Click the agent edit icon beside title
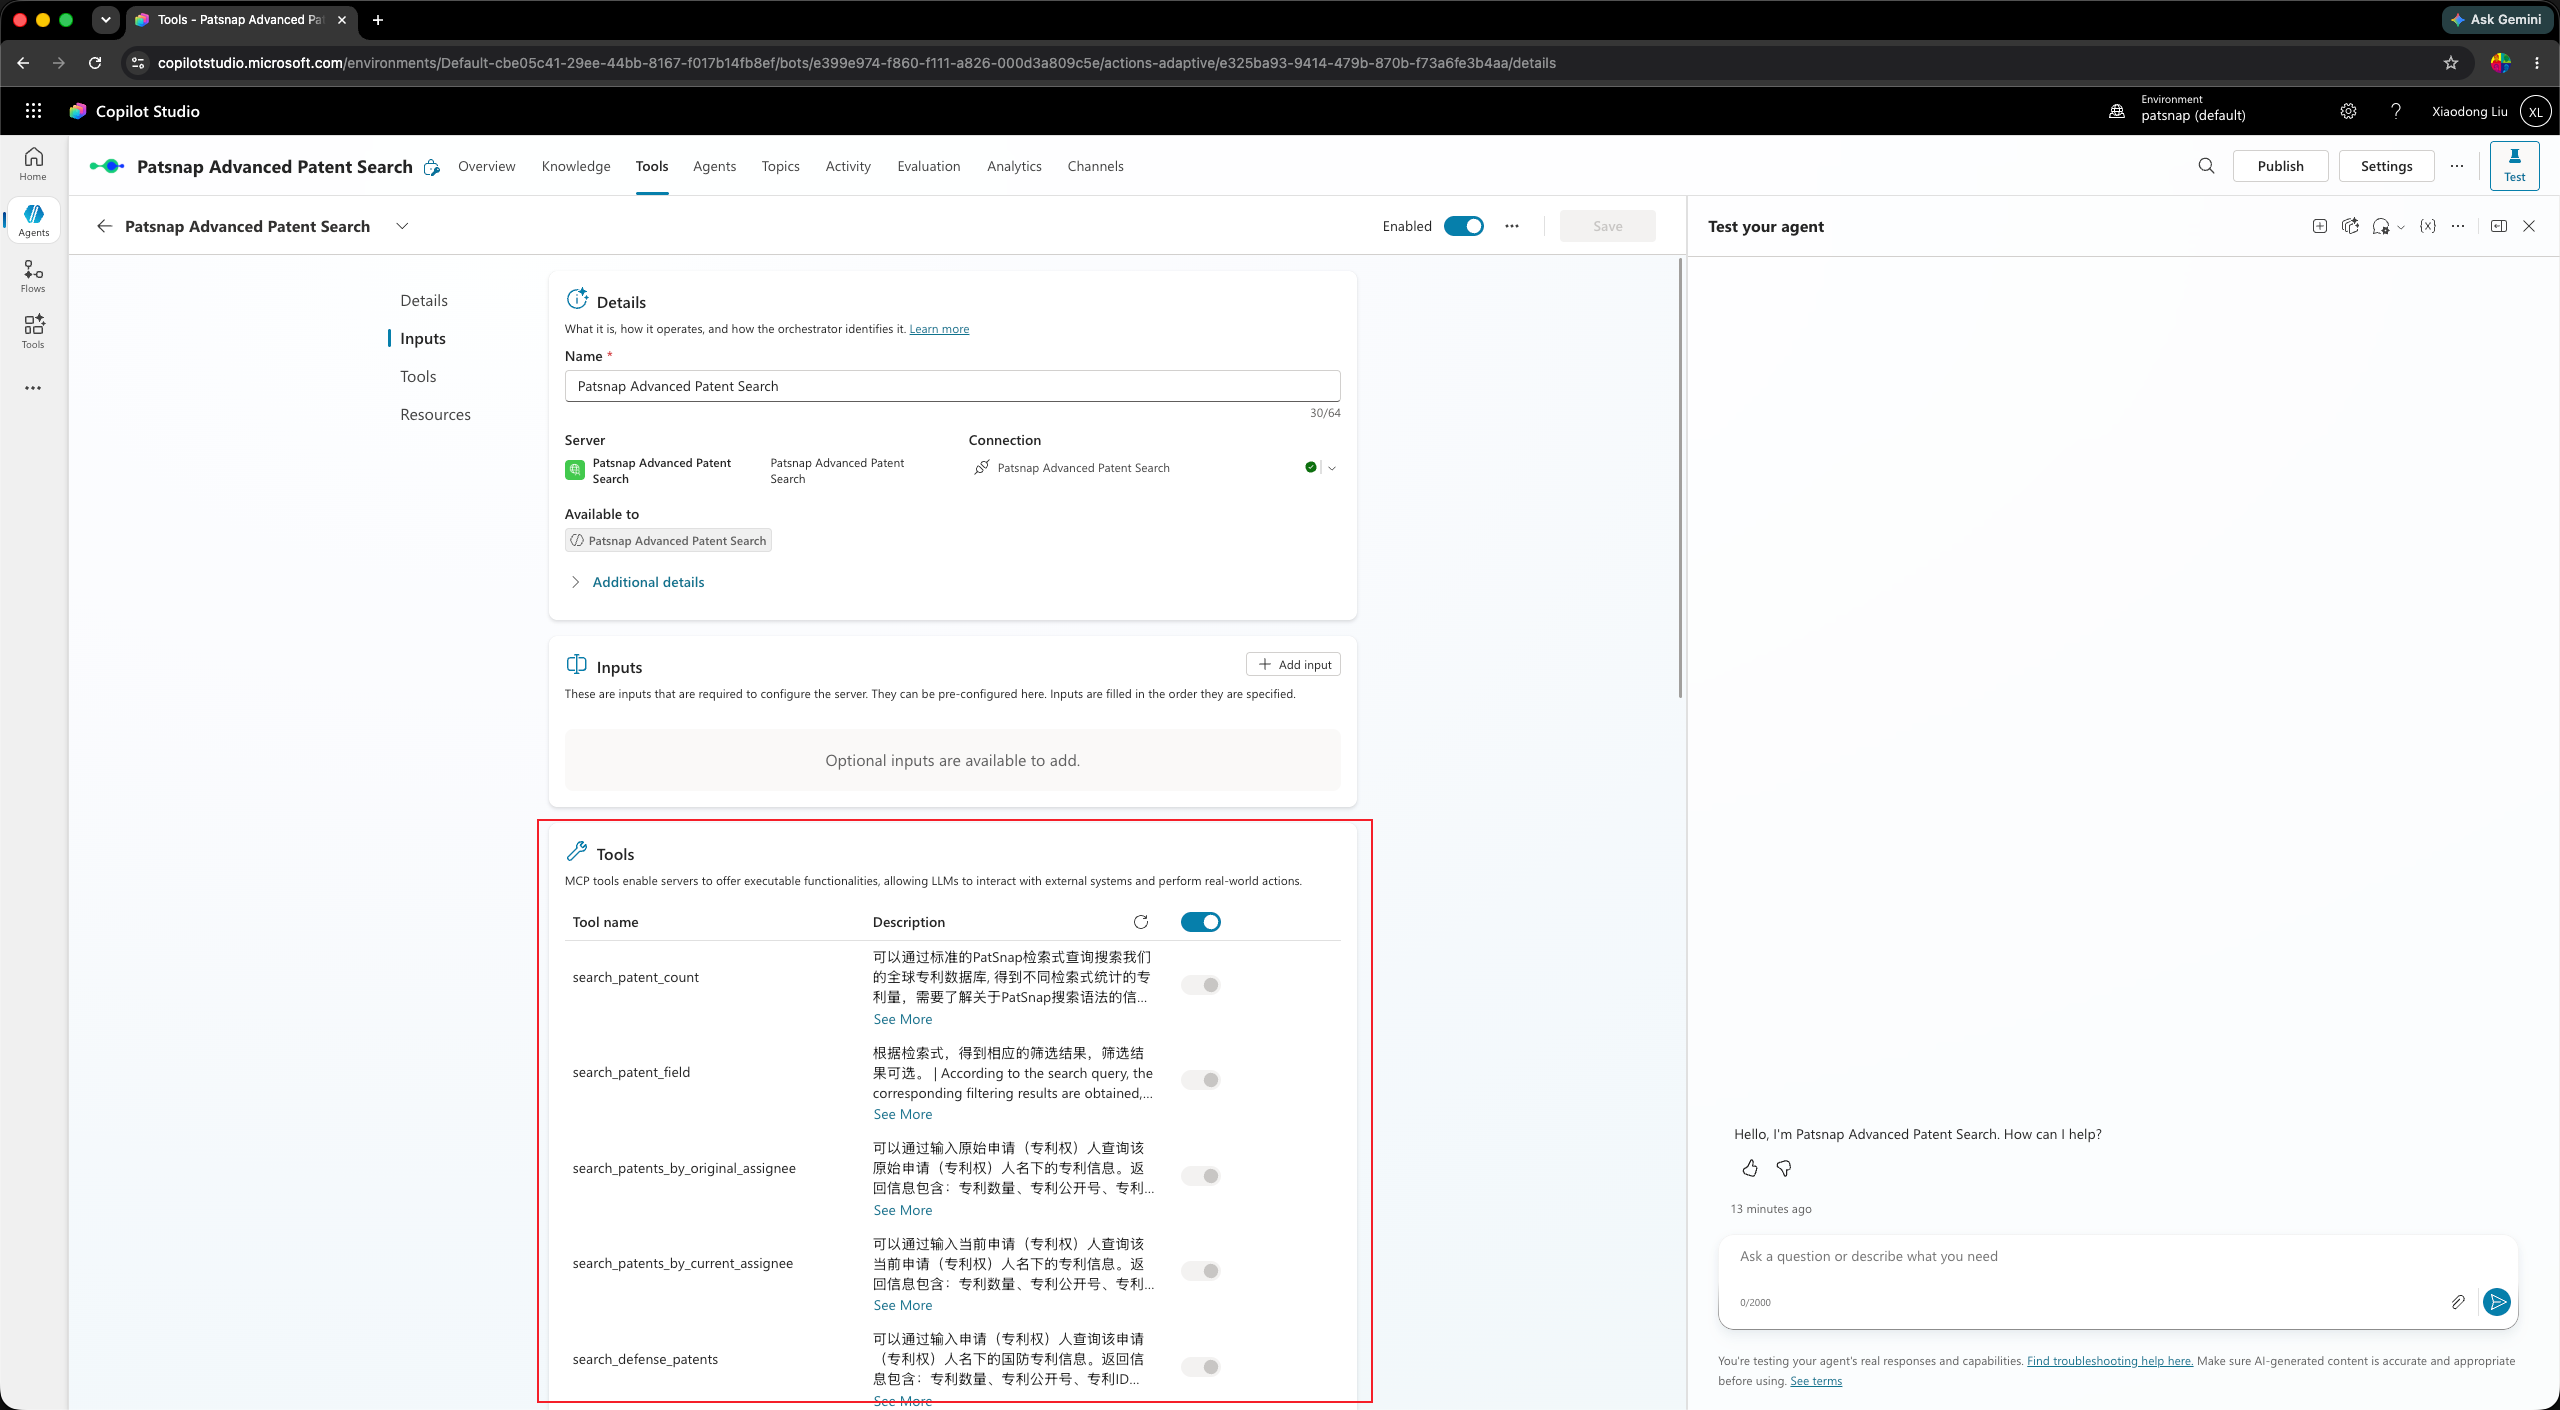Image resolution: width=2560 pixels, height=1410 pixels. 431,167
